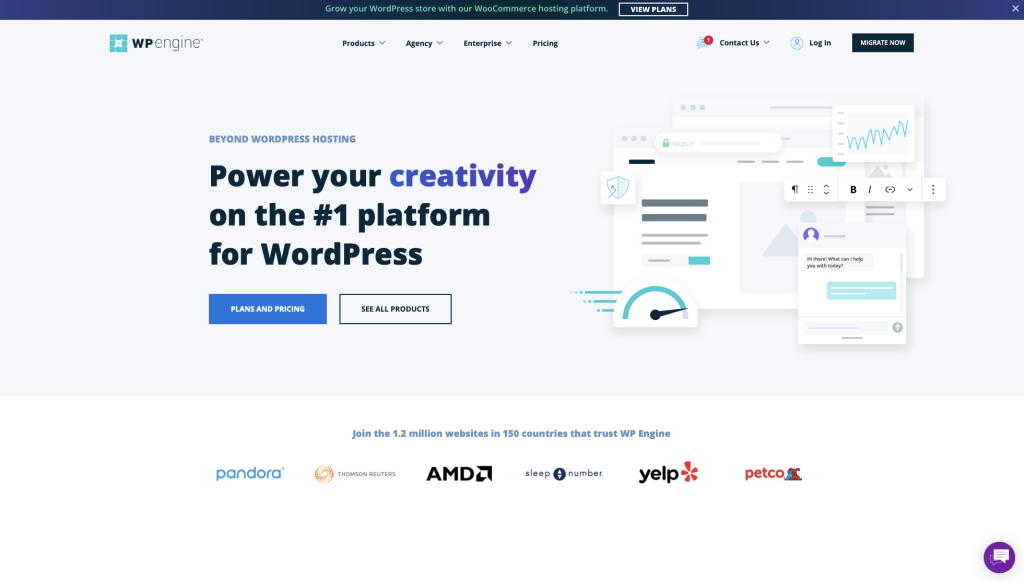The image size is (1024, 581).
Task: Click the line chart thumbnail
Action: pos(873,133)
